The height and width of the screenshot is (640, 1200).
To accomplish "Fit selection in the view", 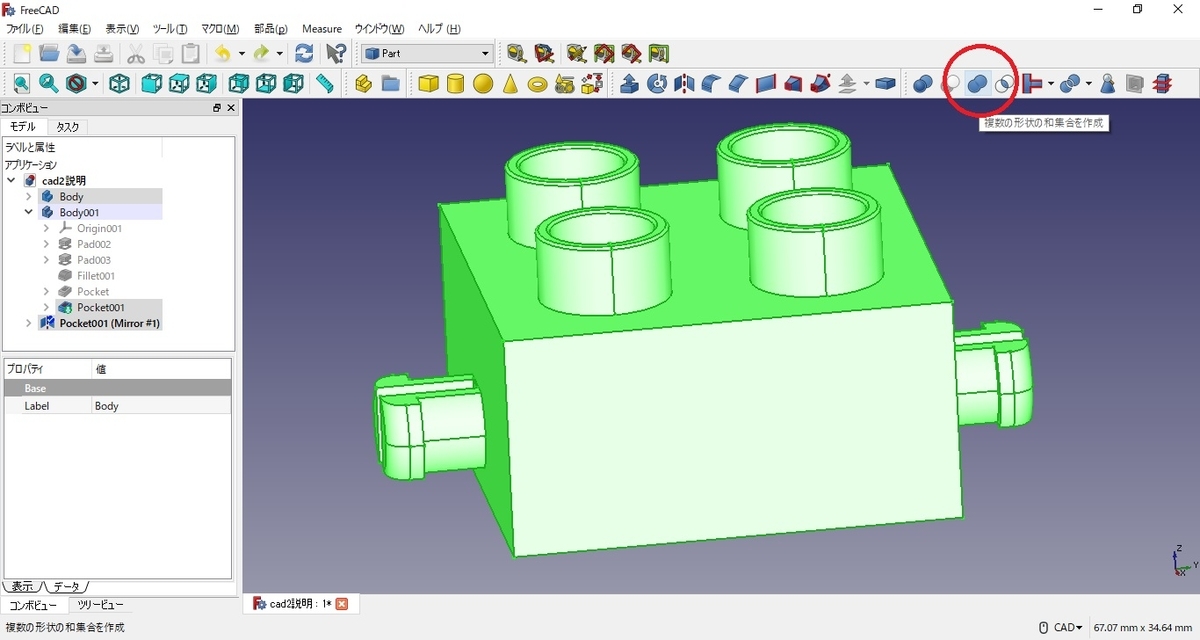I will pyautogui.click(x=48, y=84).
